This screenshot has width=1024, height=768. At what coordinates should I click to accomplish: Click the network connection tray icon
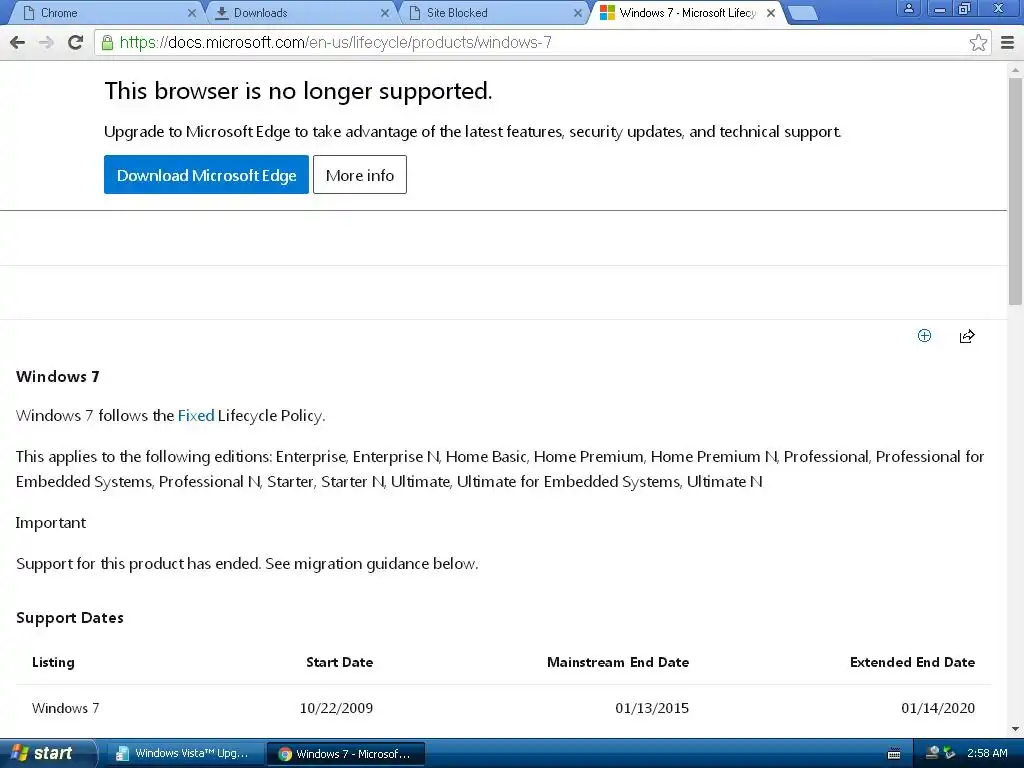point(933,753)
